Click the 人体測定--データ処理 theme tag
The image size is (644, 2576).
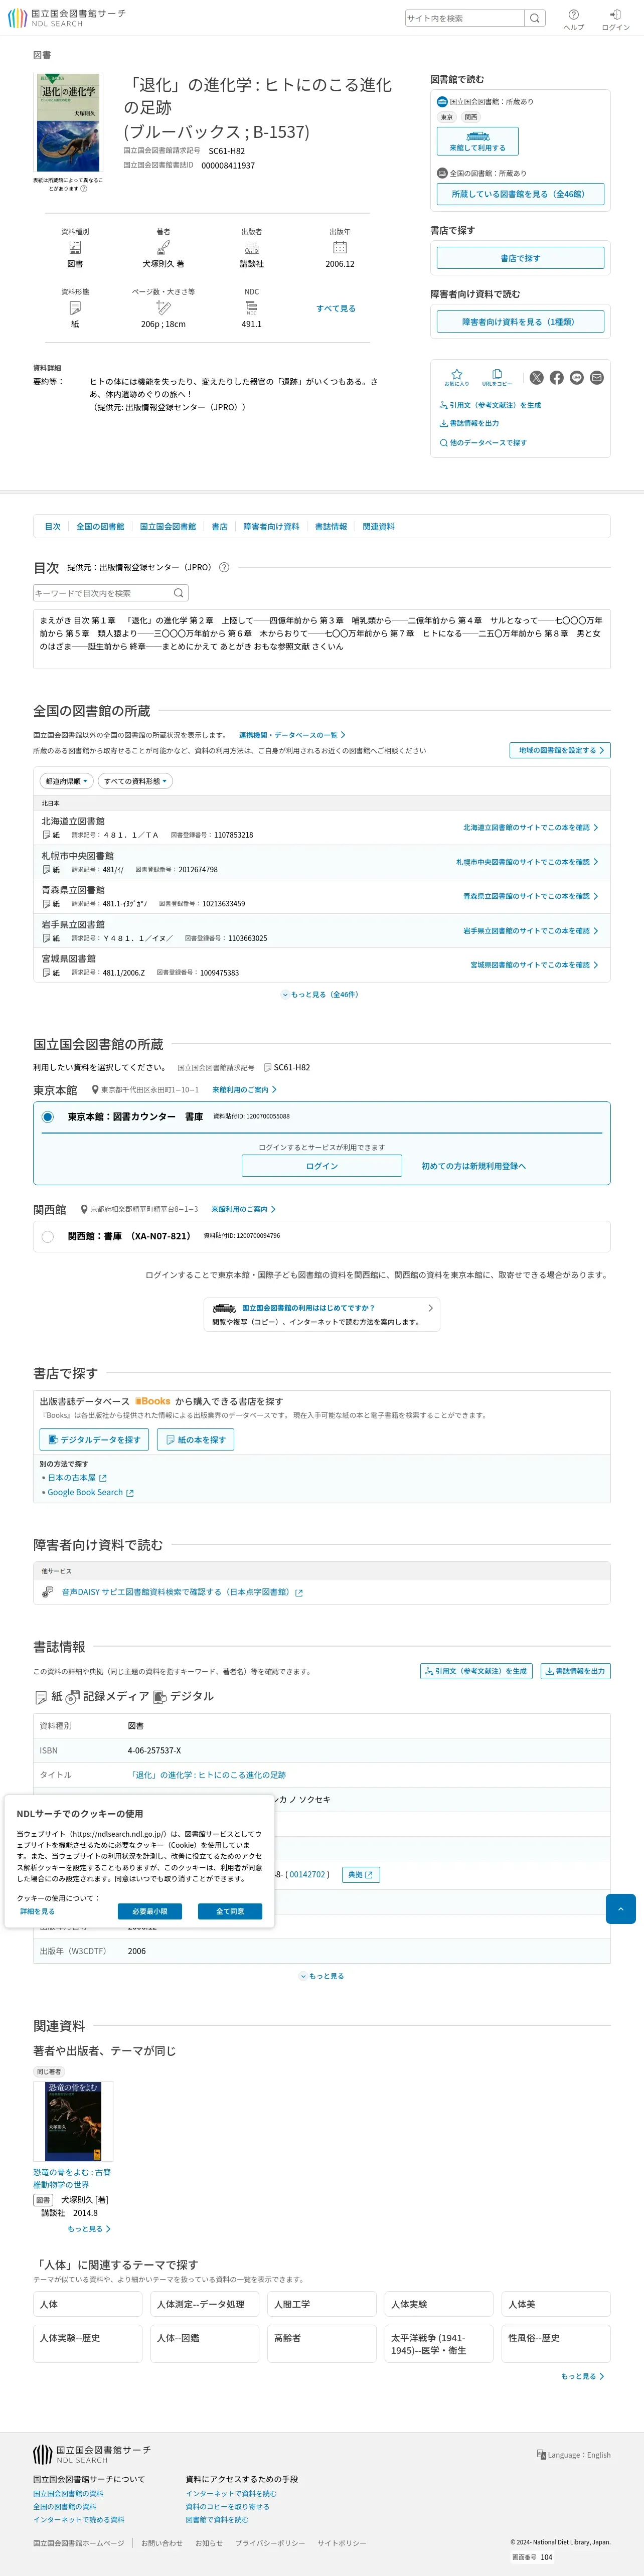point(204,2304)
